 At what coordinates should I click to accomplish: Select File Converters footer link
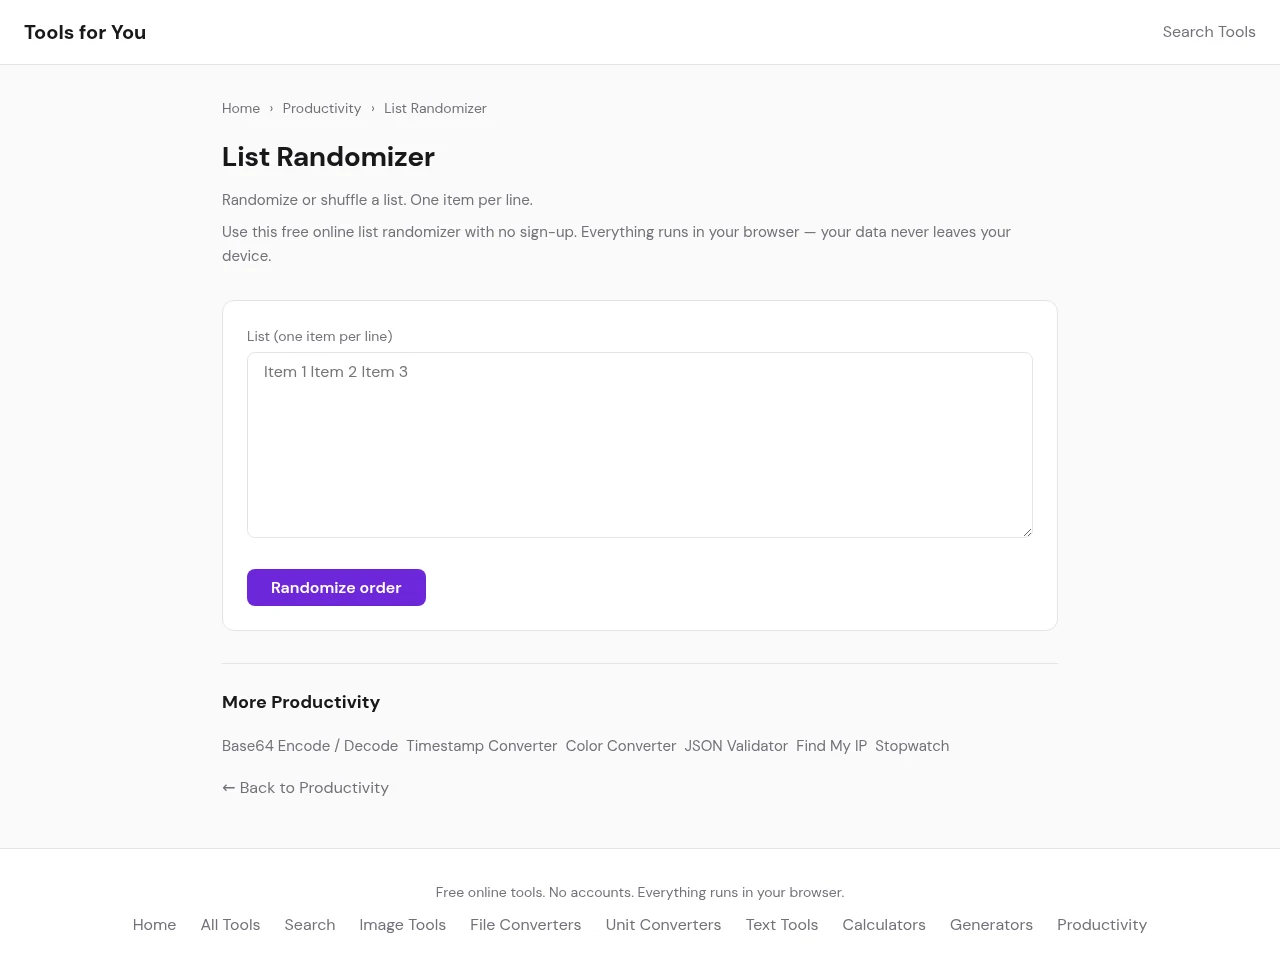[525, 925]
